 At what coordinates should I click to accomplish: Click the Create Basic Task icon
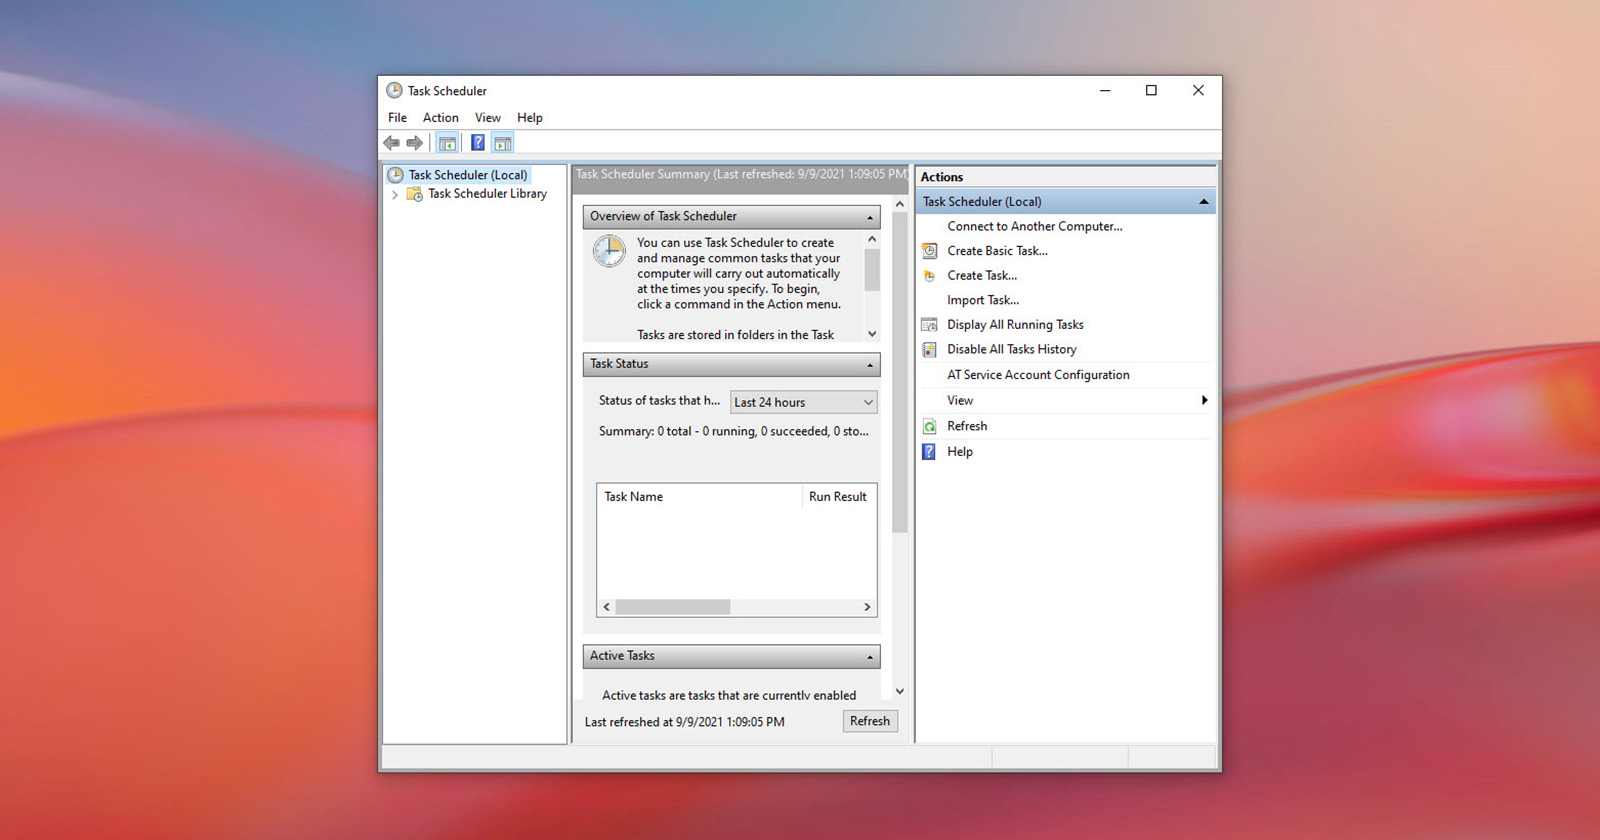click(929, 251)
